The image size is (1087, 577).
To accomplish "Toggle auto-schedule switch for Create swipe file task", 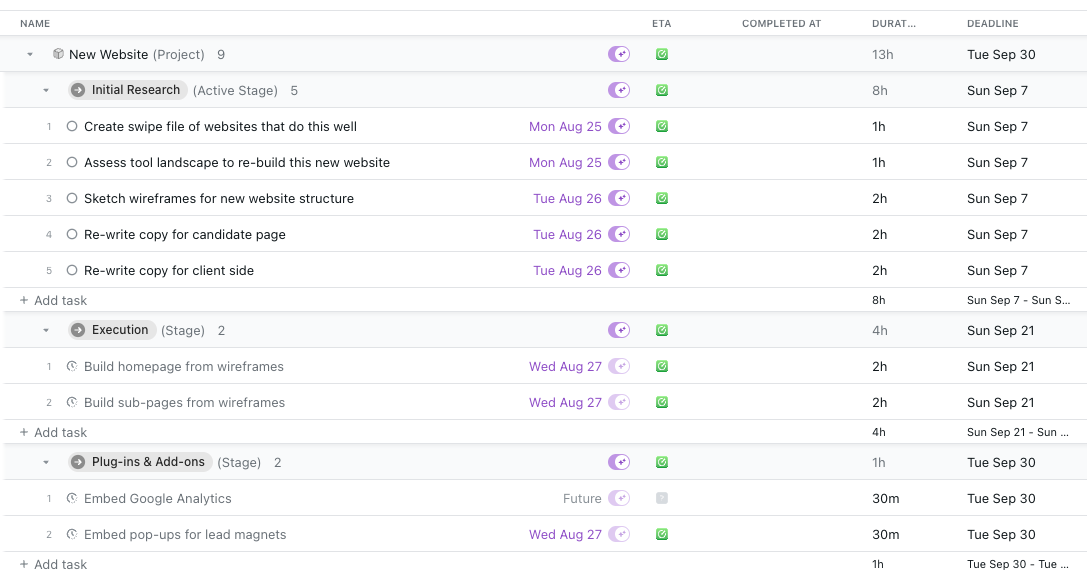I will point(619,126).
